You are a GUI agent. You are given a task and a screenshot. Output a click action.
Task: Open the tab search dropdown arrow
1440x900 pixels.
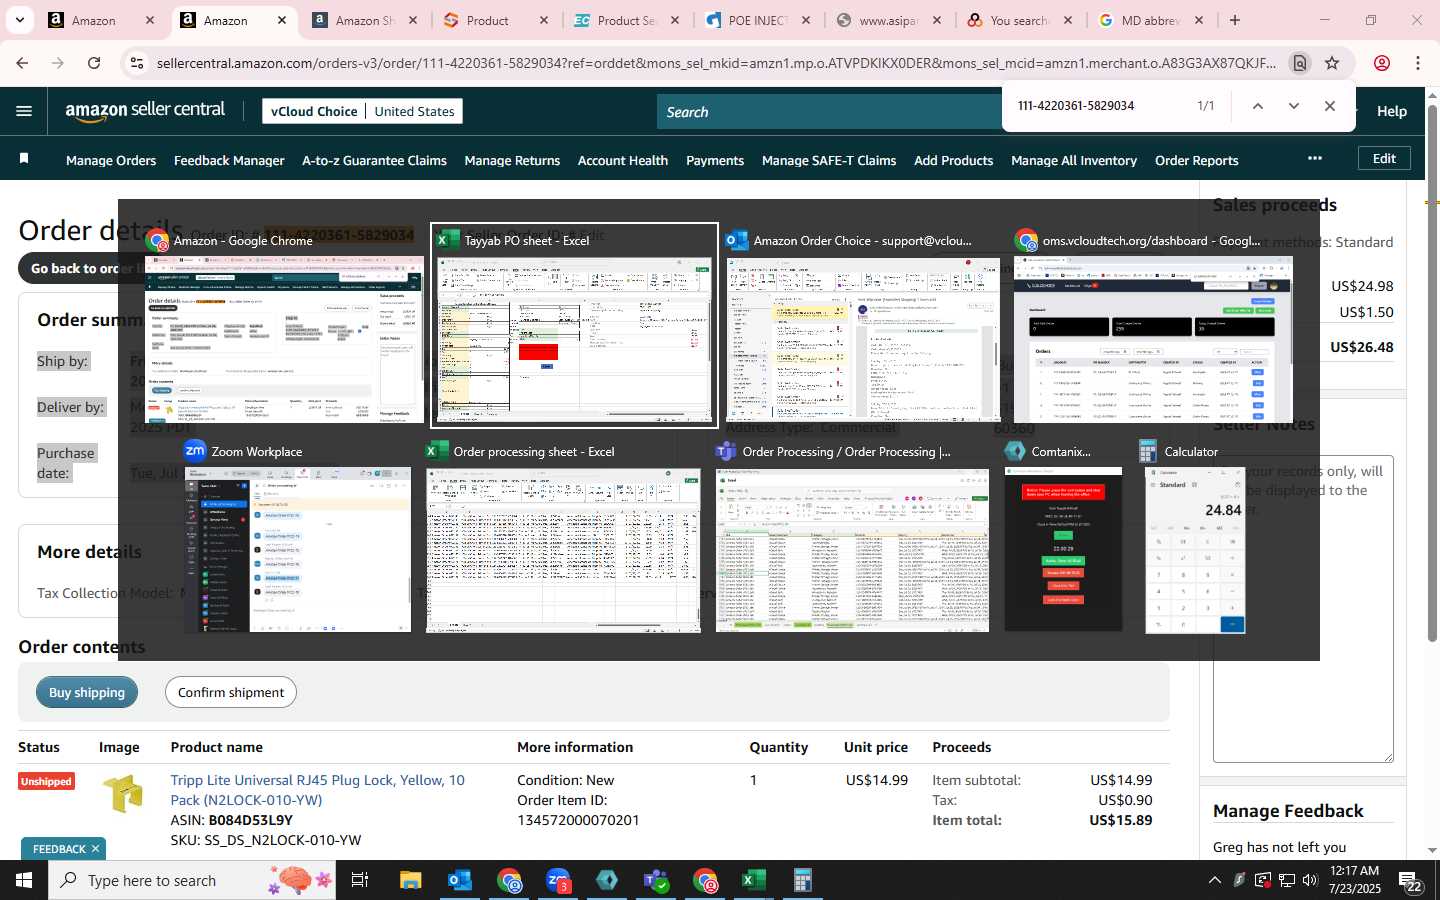(x=20, y=20)
